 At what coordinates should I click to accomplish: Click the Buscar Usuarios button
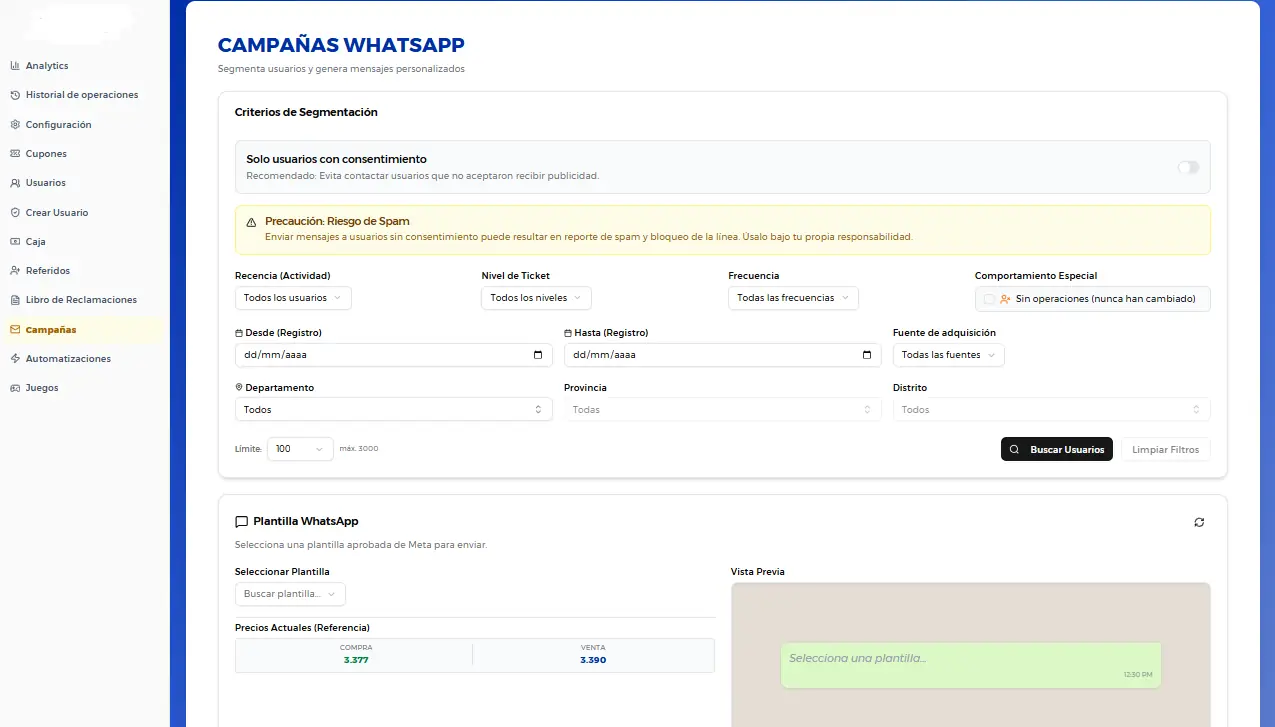(x=1057, y=450)
